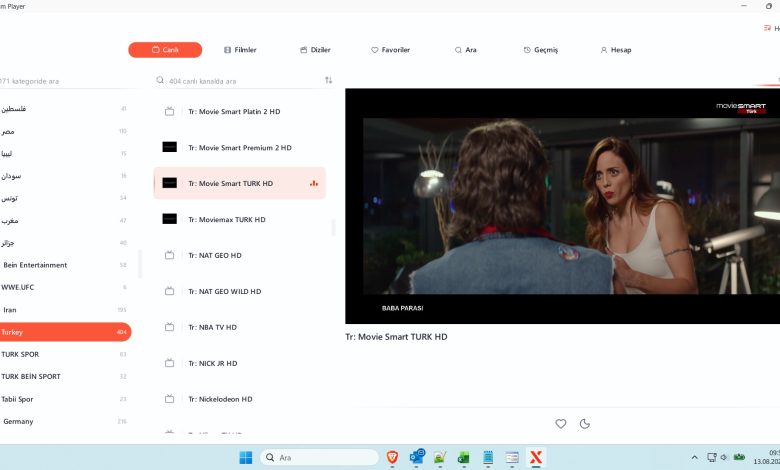Select the Canlı live button
This screenshot has width=780, height=470.
[x=165, y=50]
